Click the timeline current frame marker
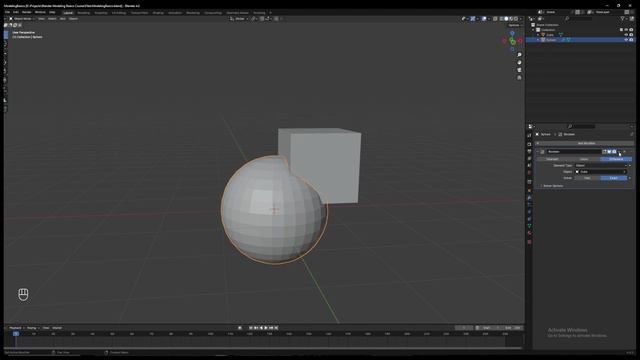This screenshot has height=360, width=640. pyautogui.click(x=16, y=334)
